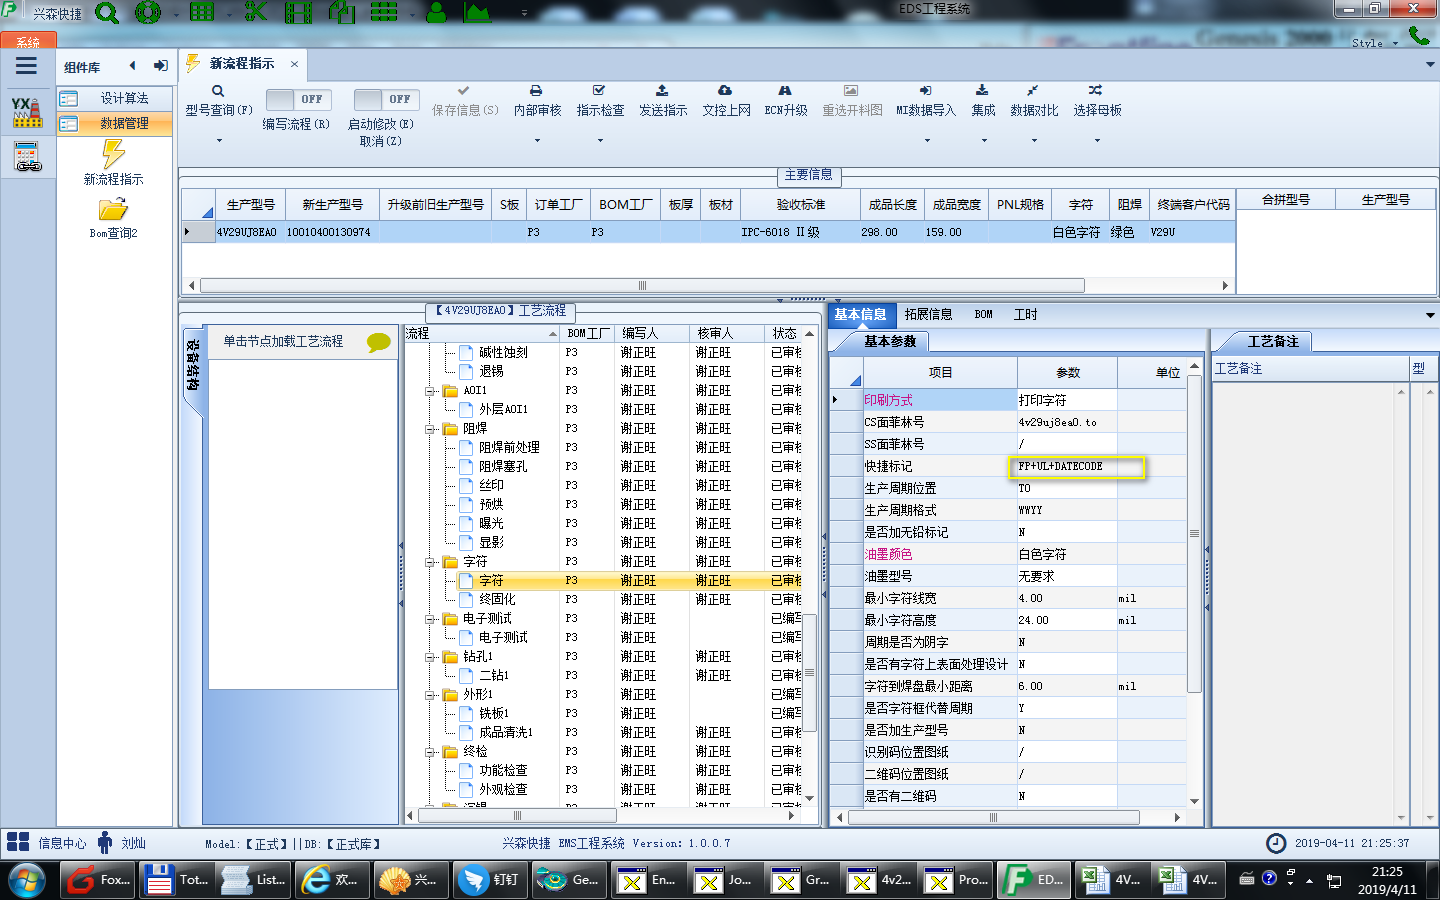
Task: Toggle the 启动修改(E) OFF switch
Action: coord(385,99)
